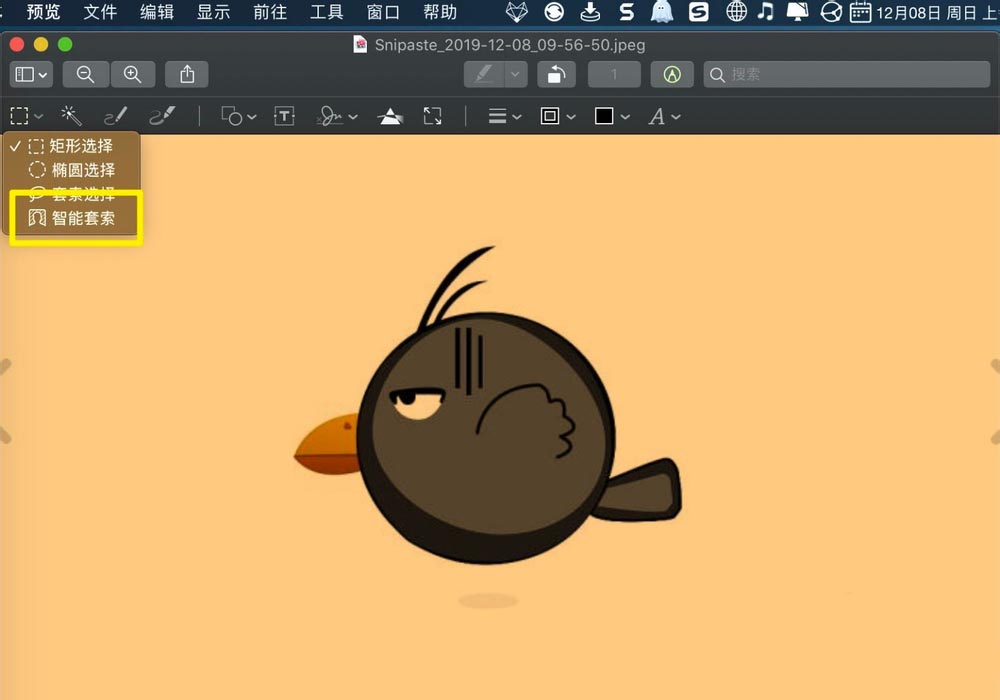
Task: Insert a text box with Text tool
Action: (284, 116)
